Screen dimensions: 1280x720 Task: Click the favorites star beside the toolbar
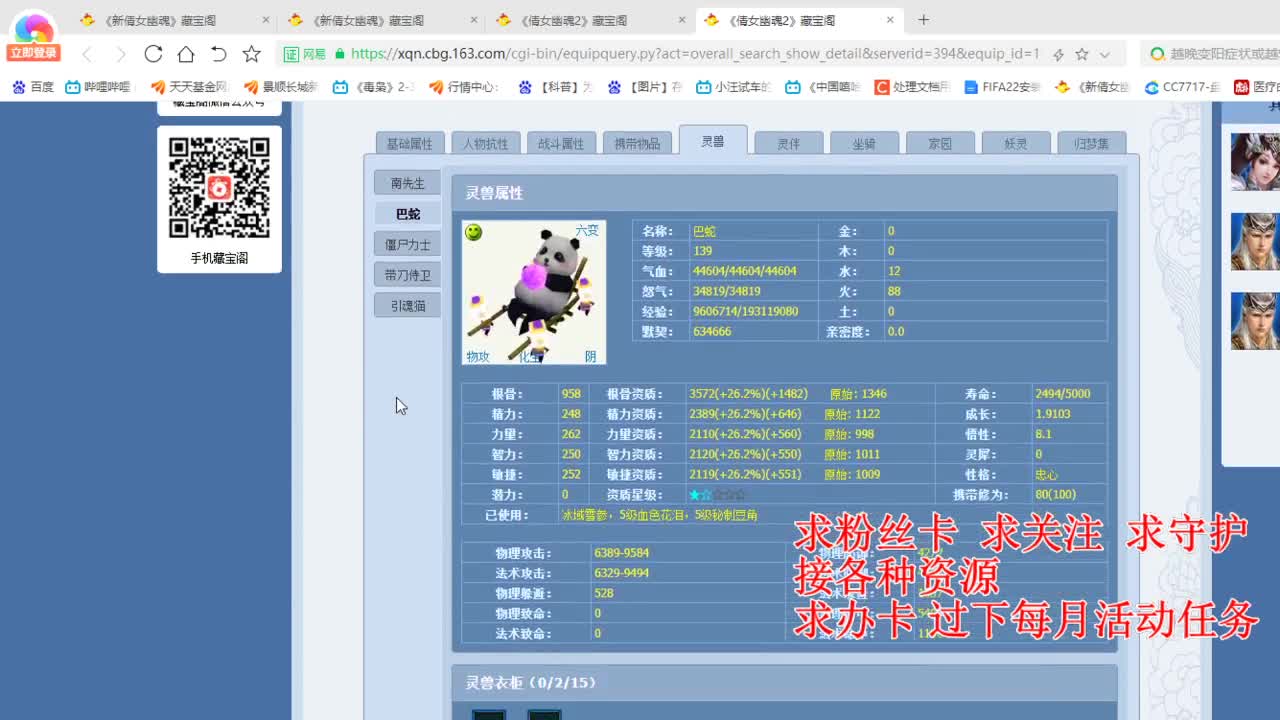pyautogui.click(x=251, y=54)
